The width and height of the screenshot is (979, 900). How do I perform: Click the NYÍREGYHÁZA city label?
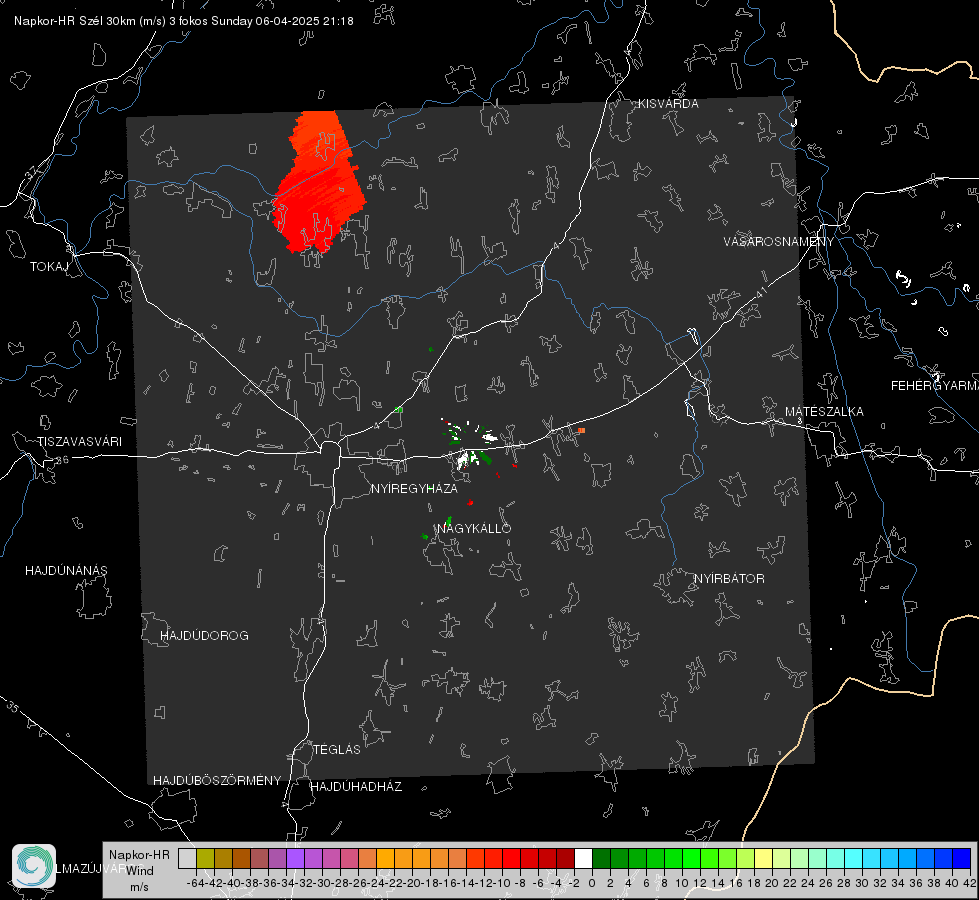point(414,489)
